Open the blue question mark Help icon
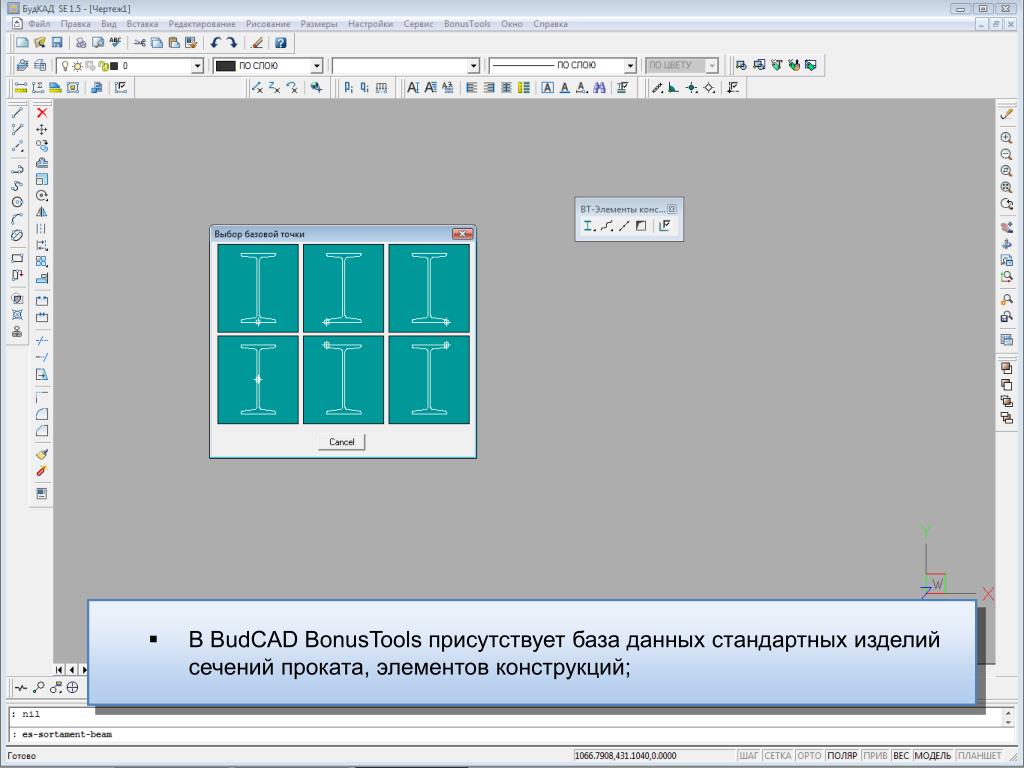This screenshot has width=1024, height=768. (x=281, y=43)
